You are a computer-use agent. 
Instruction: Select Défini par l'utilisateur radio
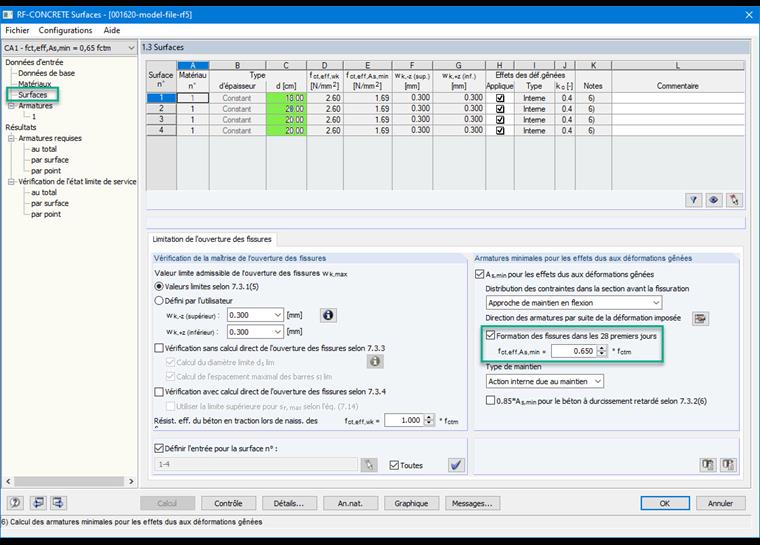[x=158, y=301]
